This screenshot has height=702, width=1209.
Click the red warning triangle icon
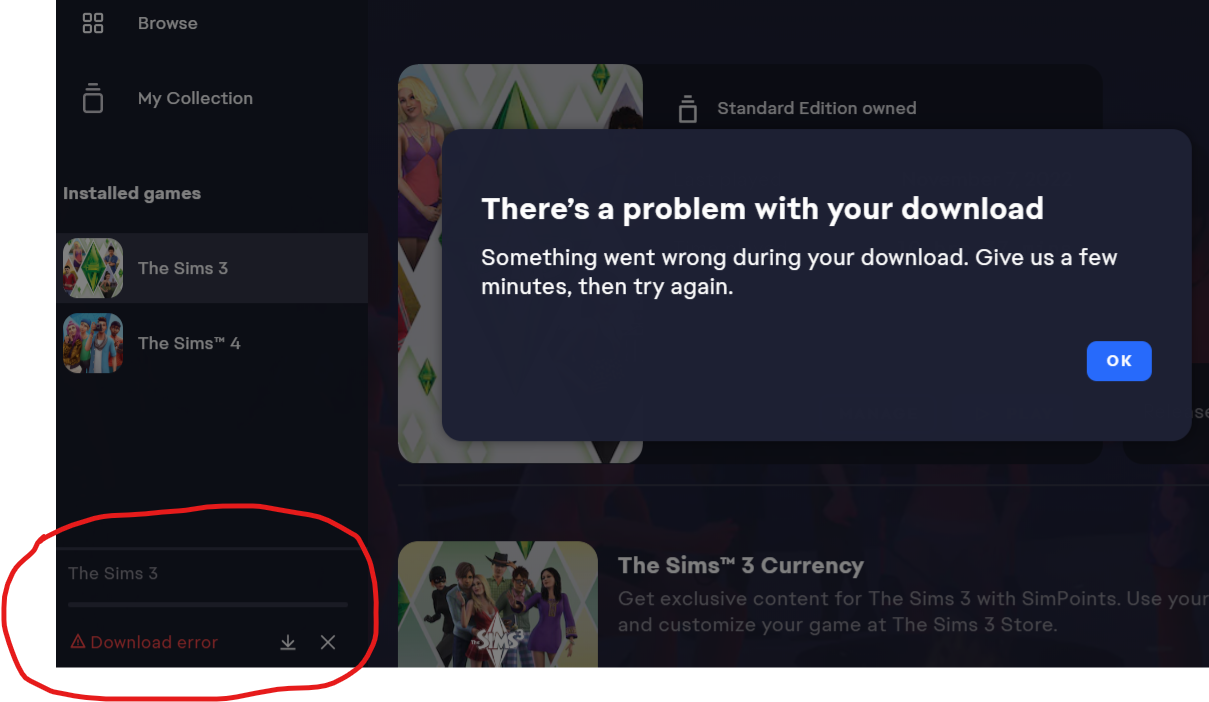tap(78, 642)
